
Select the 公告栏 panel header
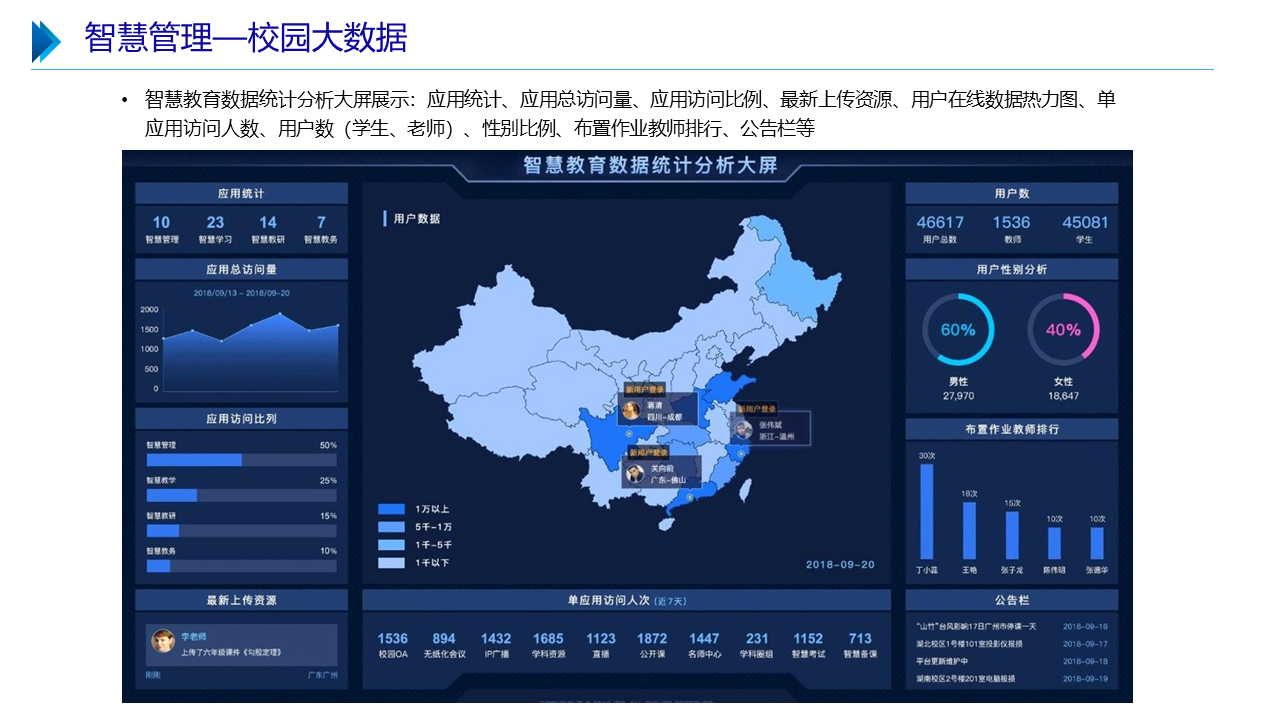pyautogui.click(x=1011, y=600)
